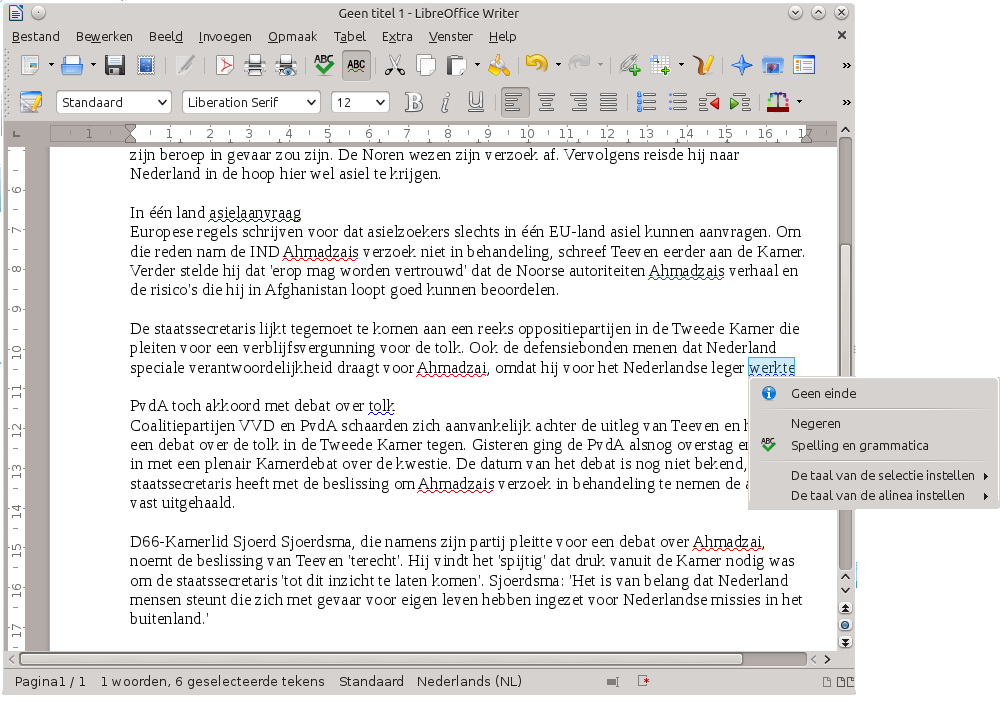
Task: Open the Navigator star icon
Action: click(741, 65)
